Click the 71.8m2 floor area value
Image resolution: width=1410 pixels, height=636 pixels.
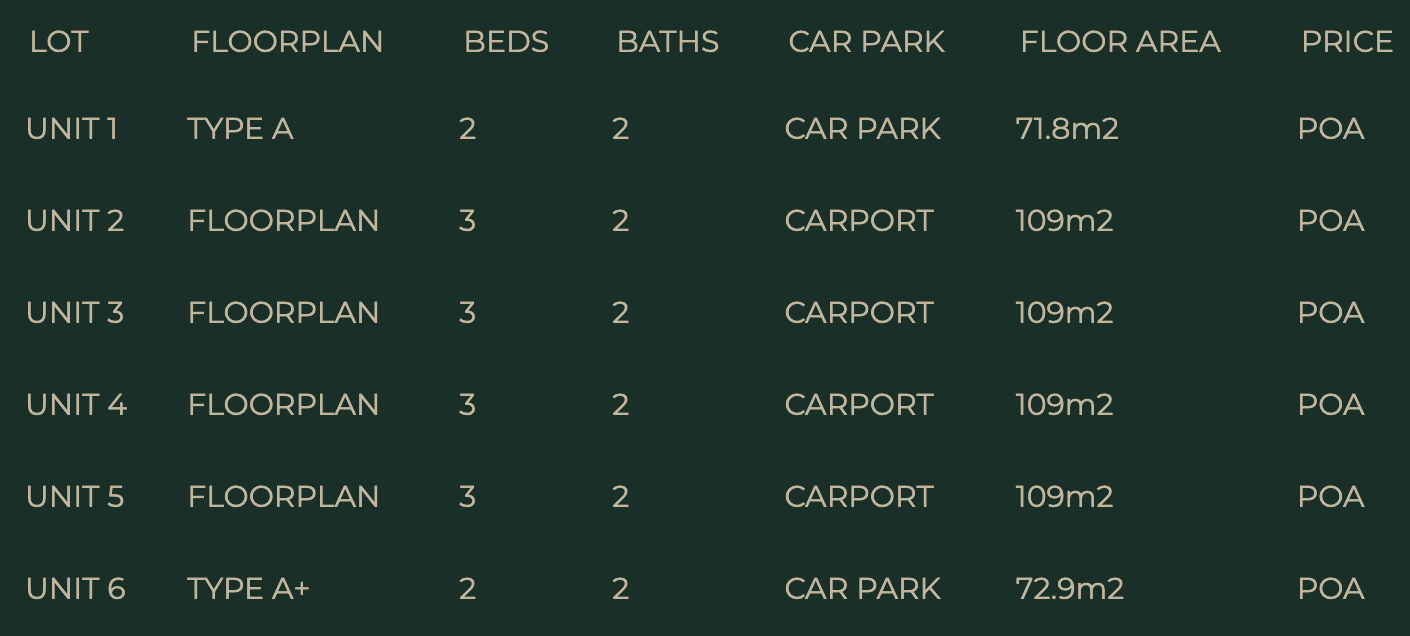point(1066,129)
